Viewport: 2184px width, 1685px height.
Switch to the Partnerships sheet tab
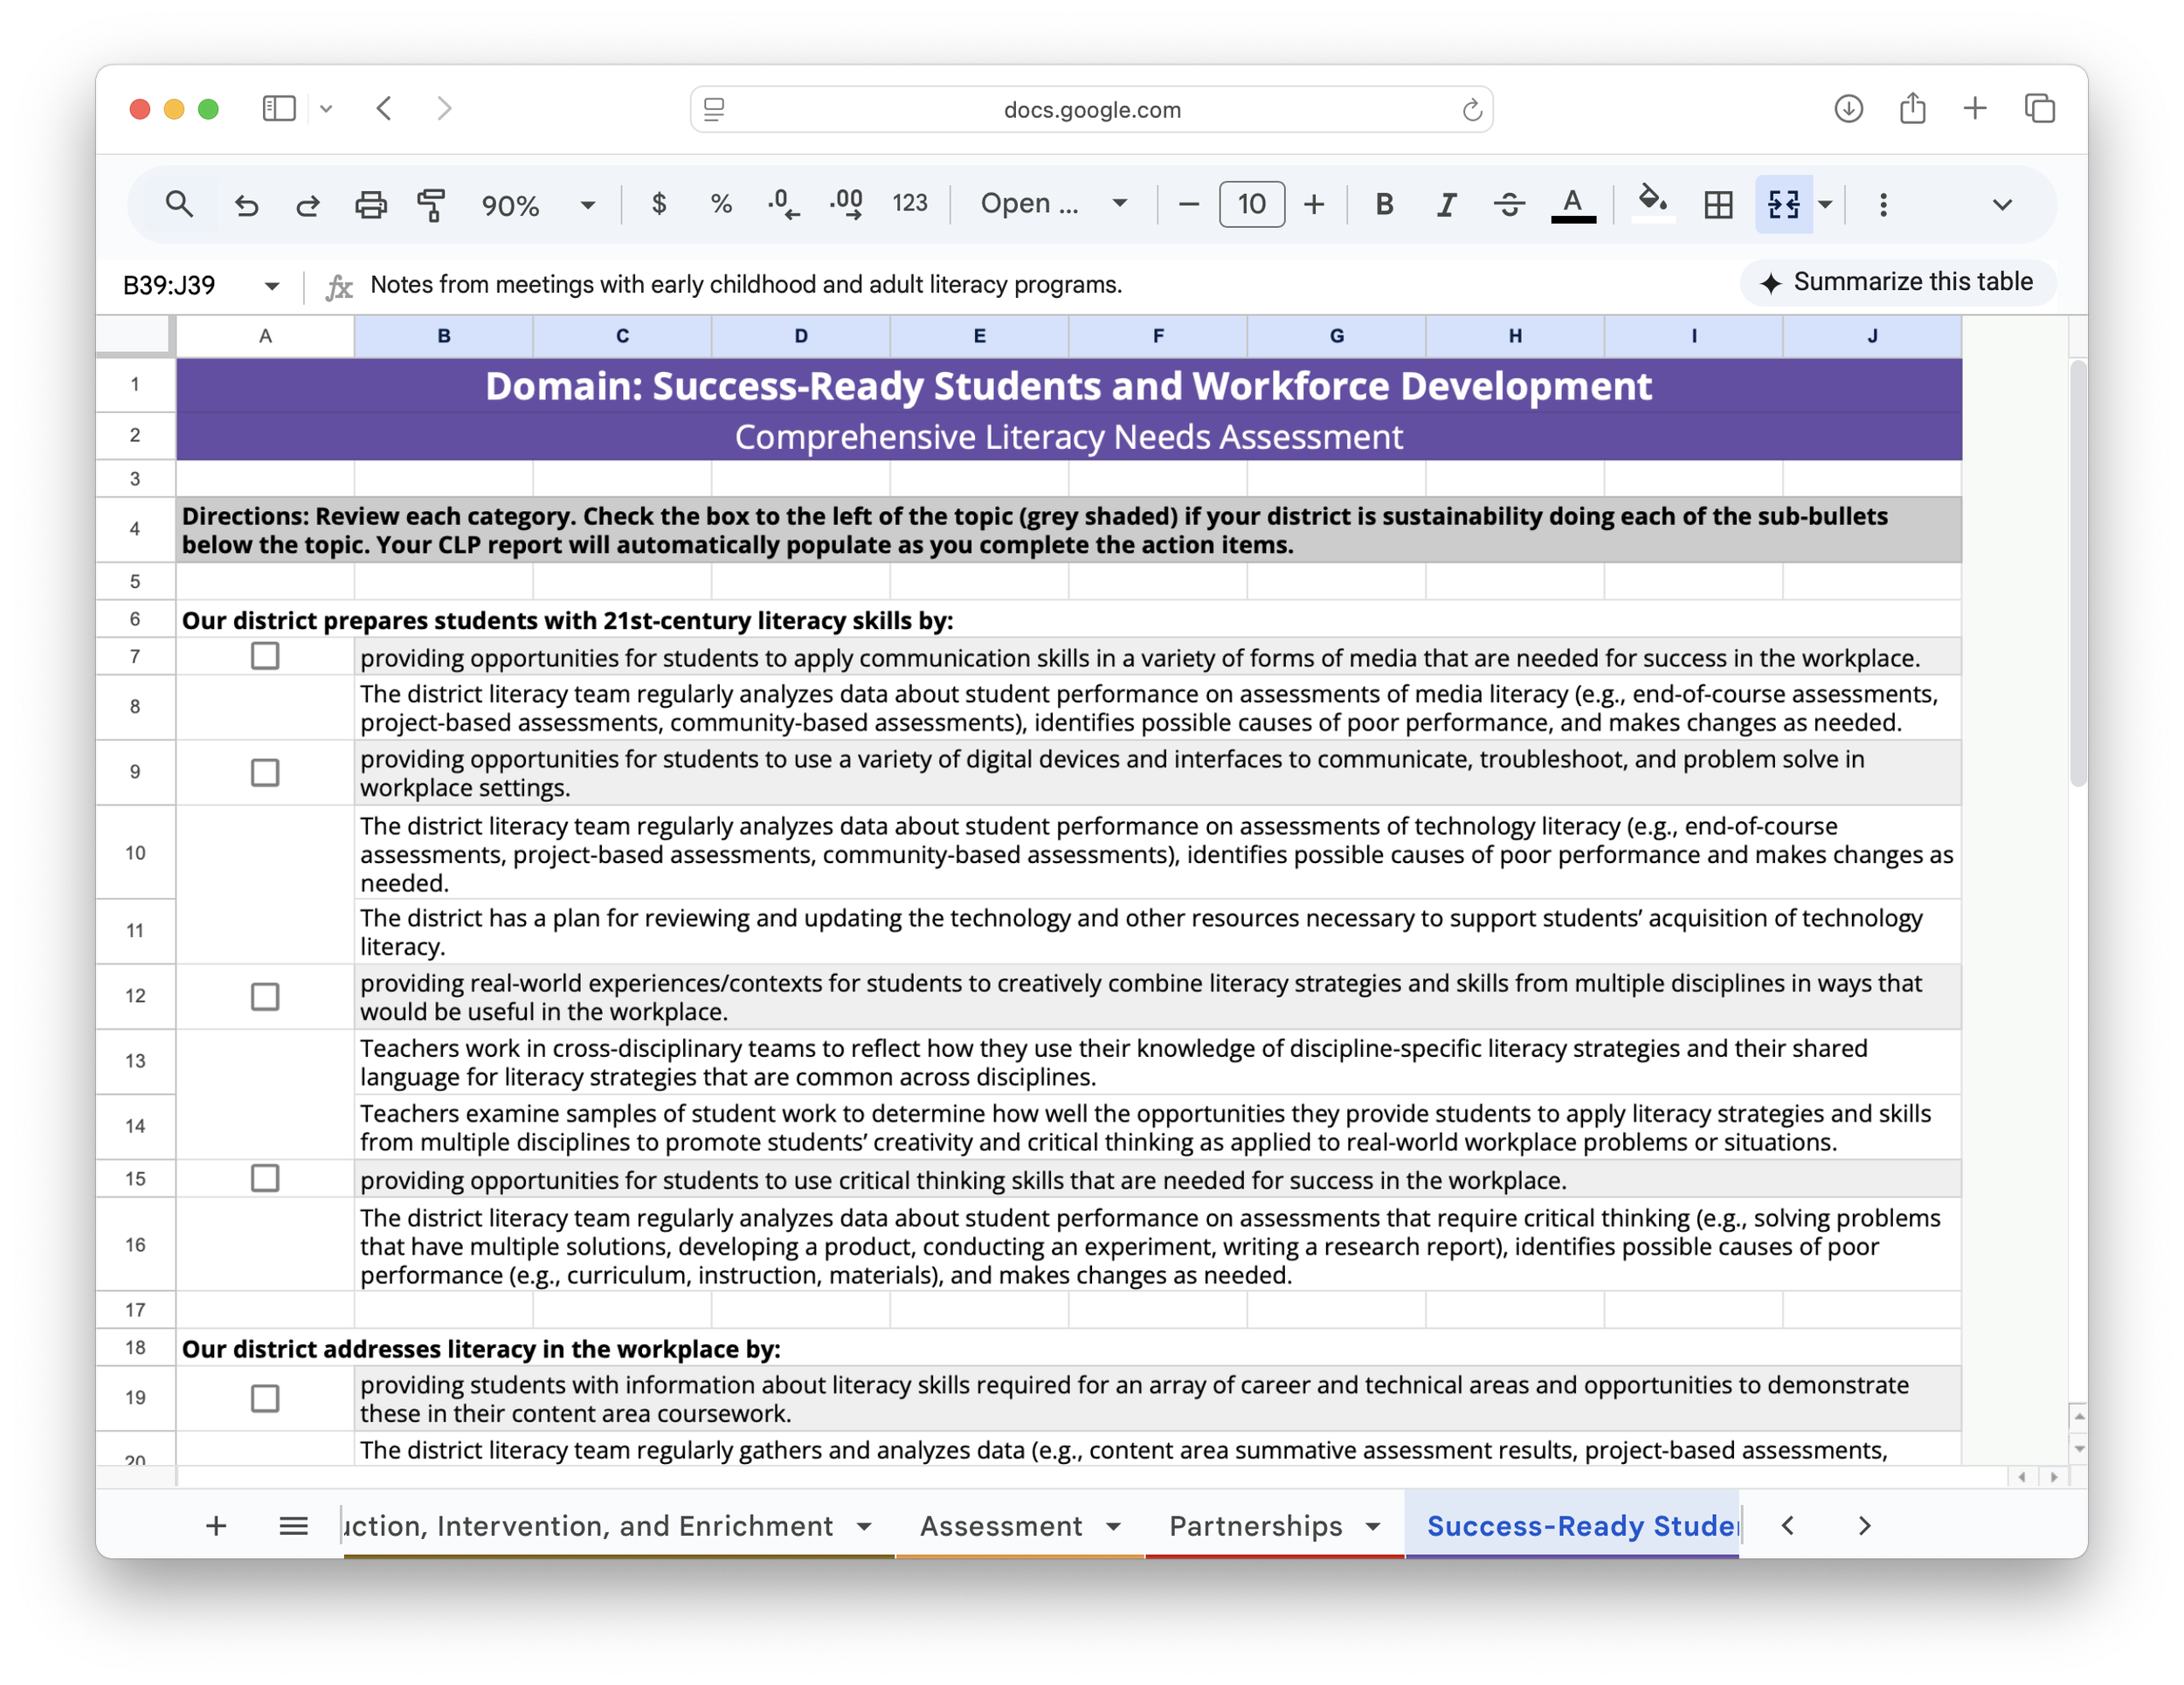[x=1255, y=1525]
